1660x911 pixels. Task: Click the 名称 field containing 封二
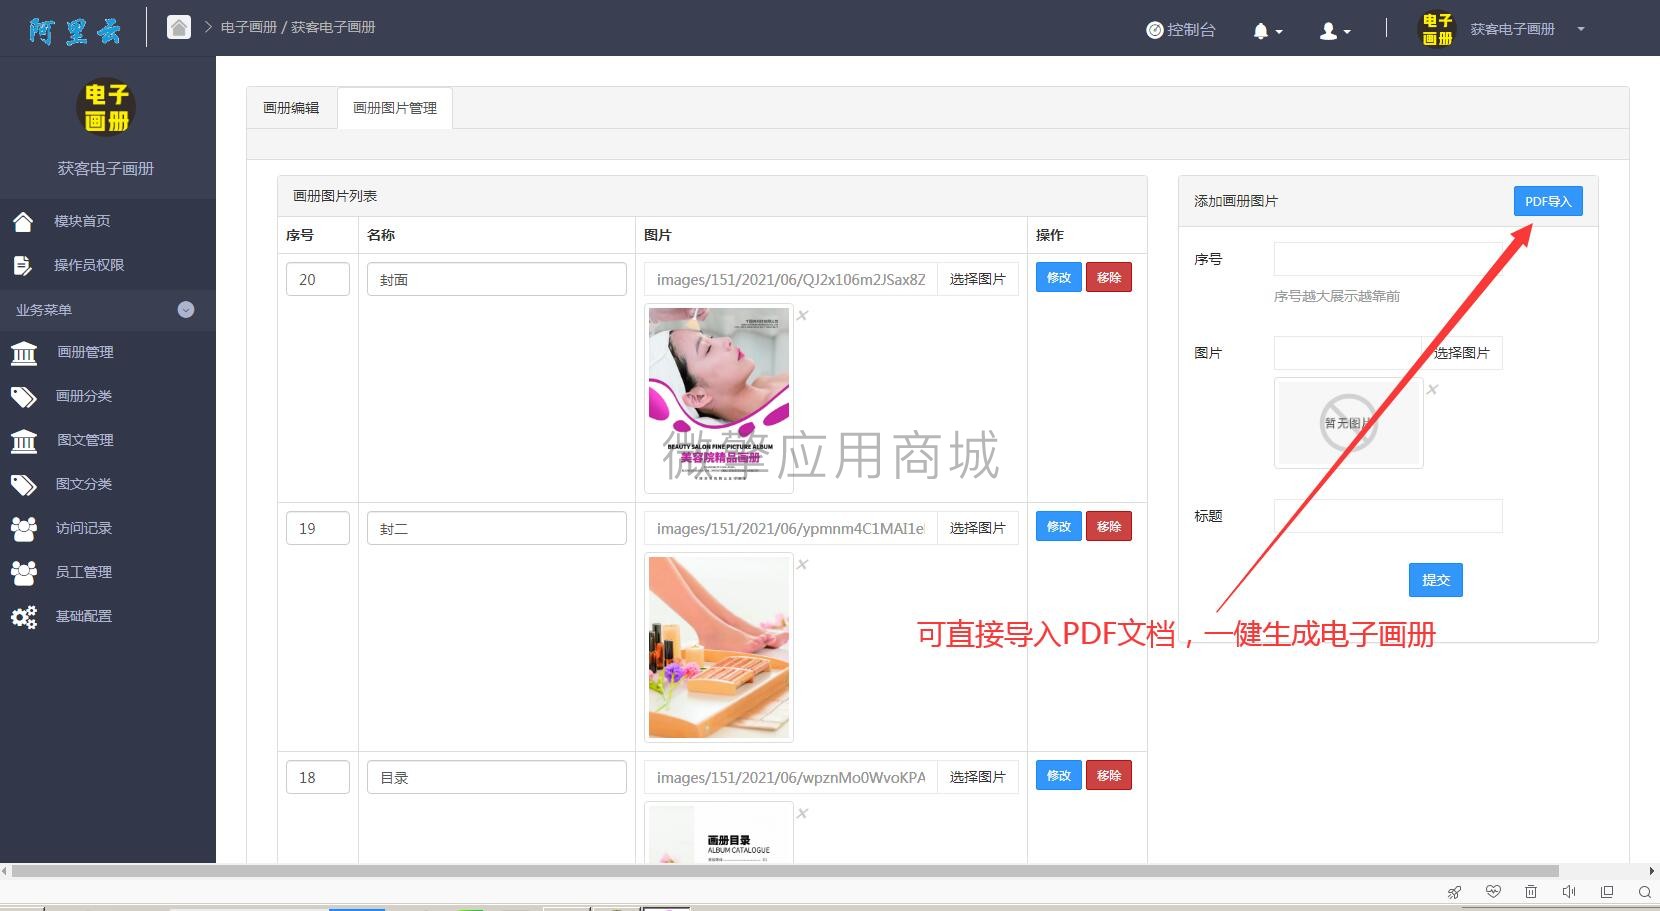coord(497,528)
